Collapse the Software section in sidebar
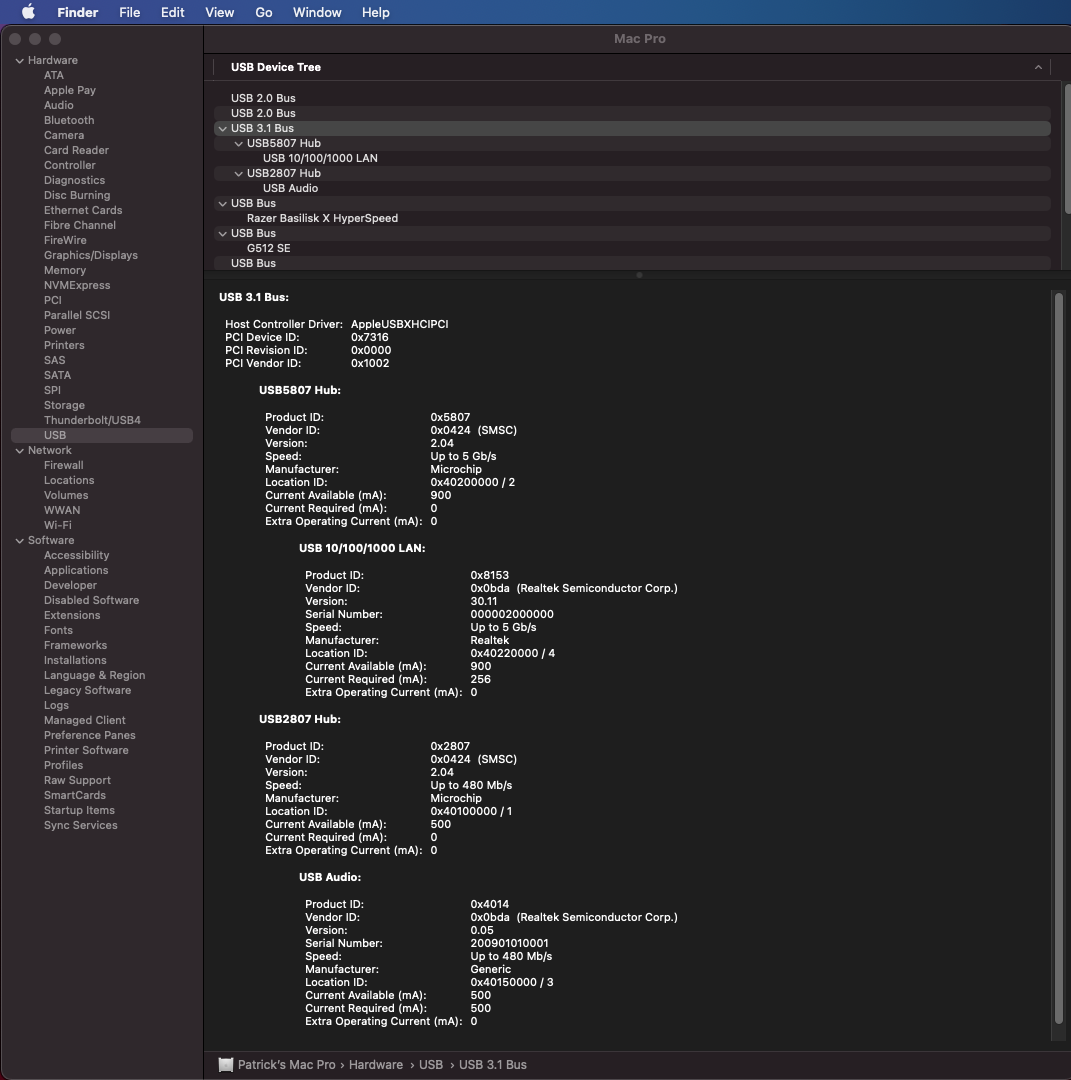 19,541
